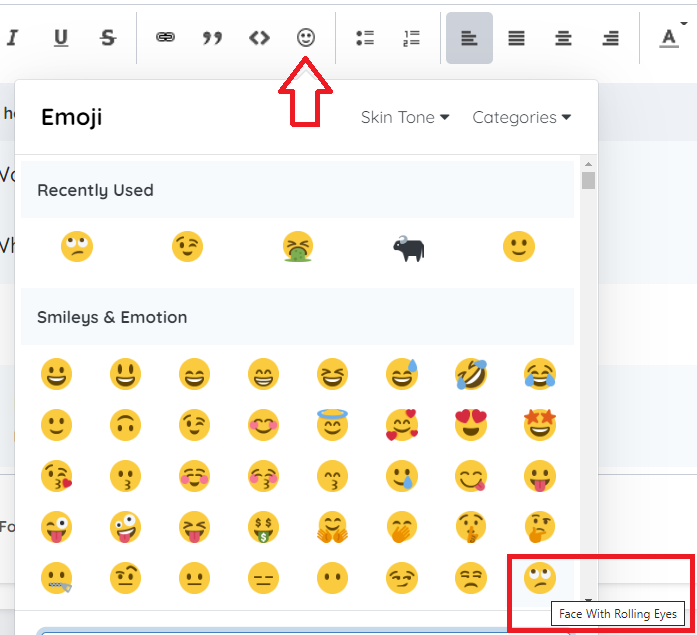Select the grinning face emoji
The height and width of the screenshot is (635, 697).
point(56,374)
